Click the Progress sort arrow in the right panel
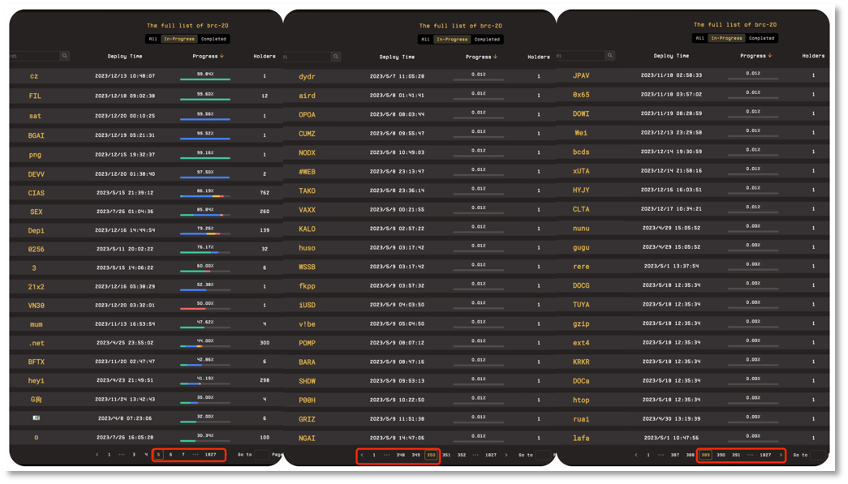Screen dimensions: 848x484 [x=769, y=56]
